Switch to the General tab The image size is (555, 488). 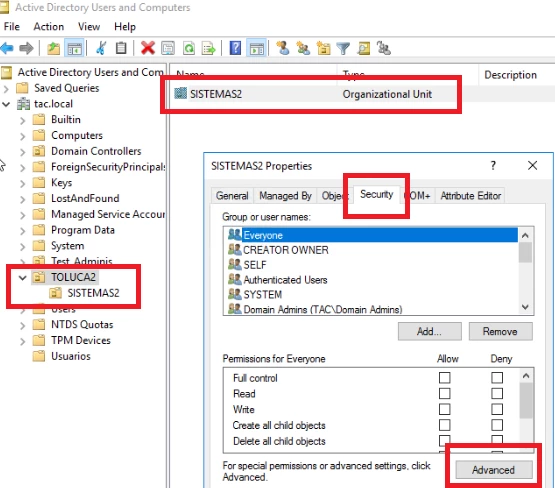(232, 196)
